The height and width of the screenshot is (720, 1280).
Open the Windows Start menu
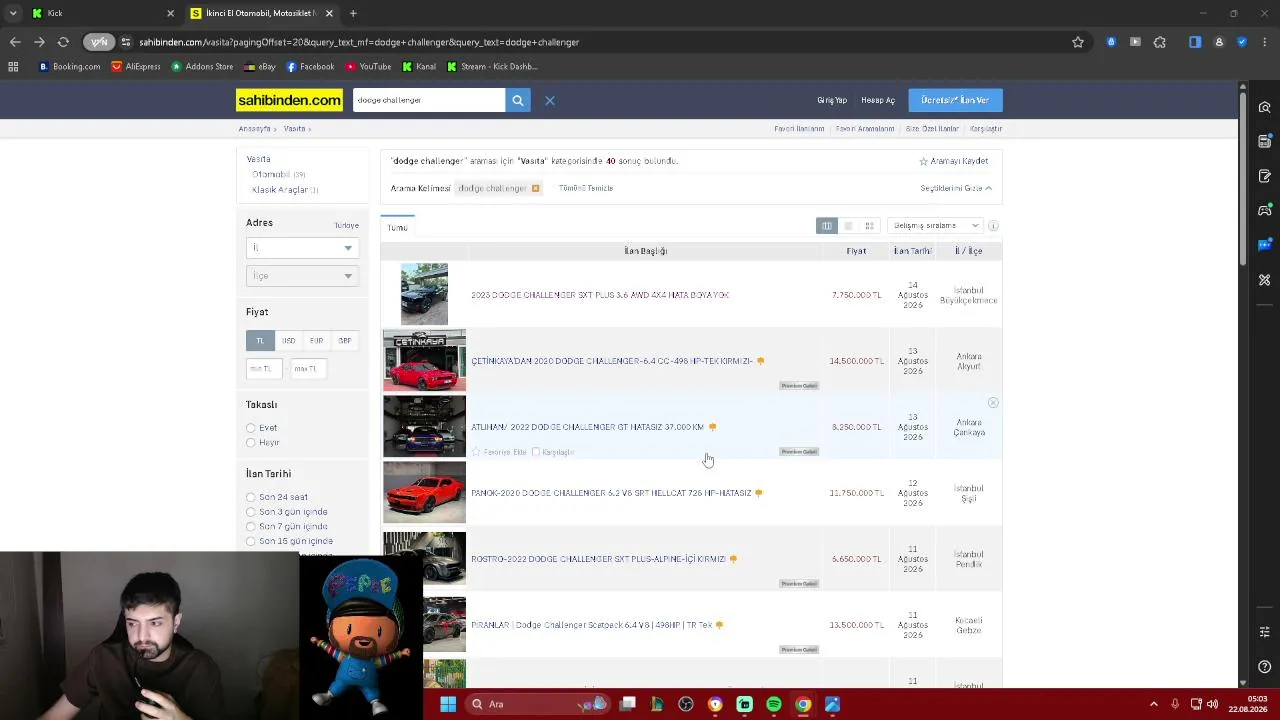pos(448,704)
